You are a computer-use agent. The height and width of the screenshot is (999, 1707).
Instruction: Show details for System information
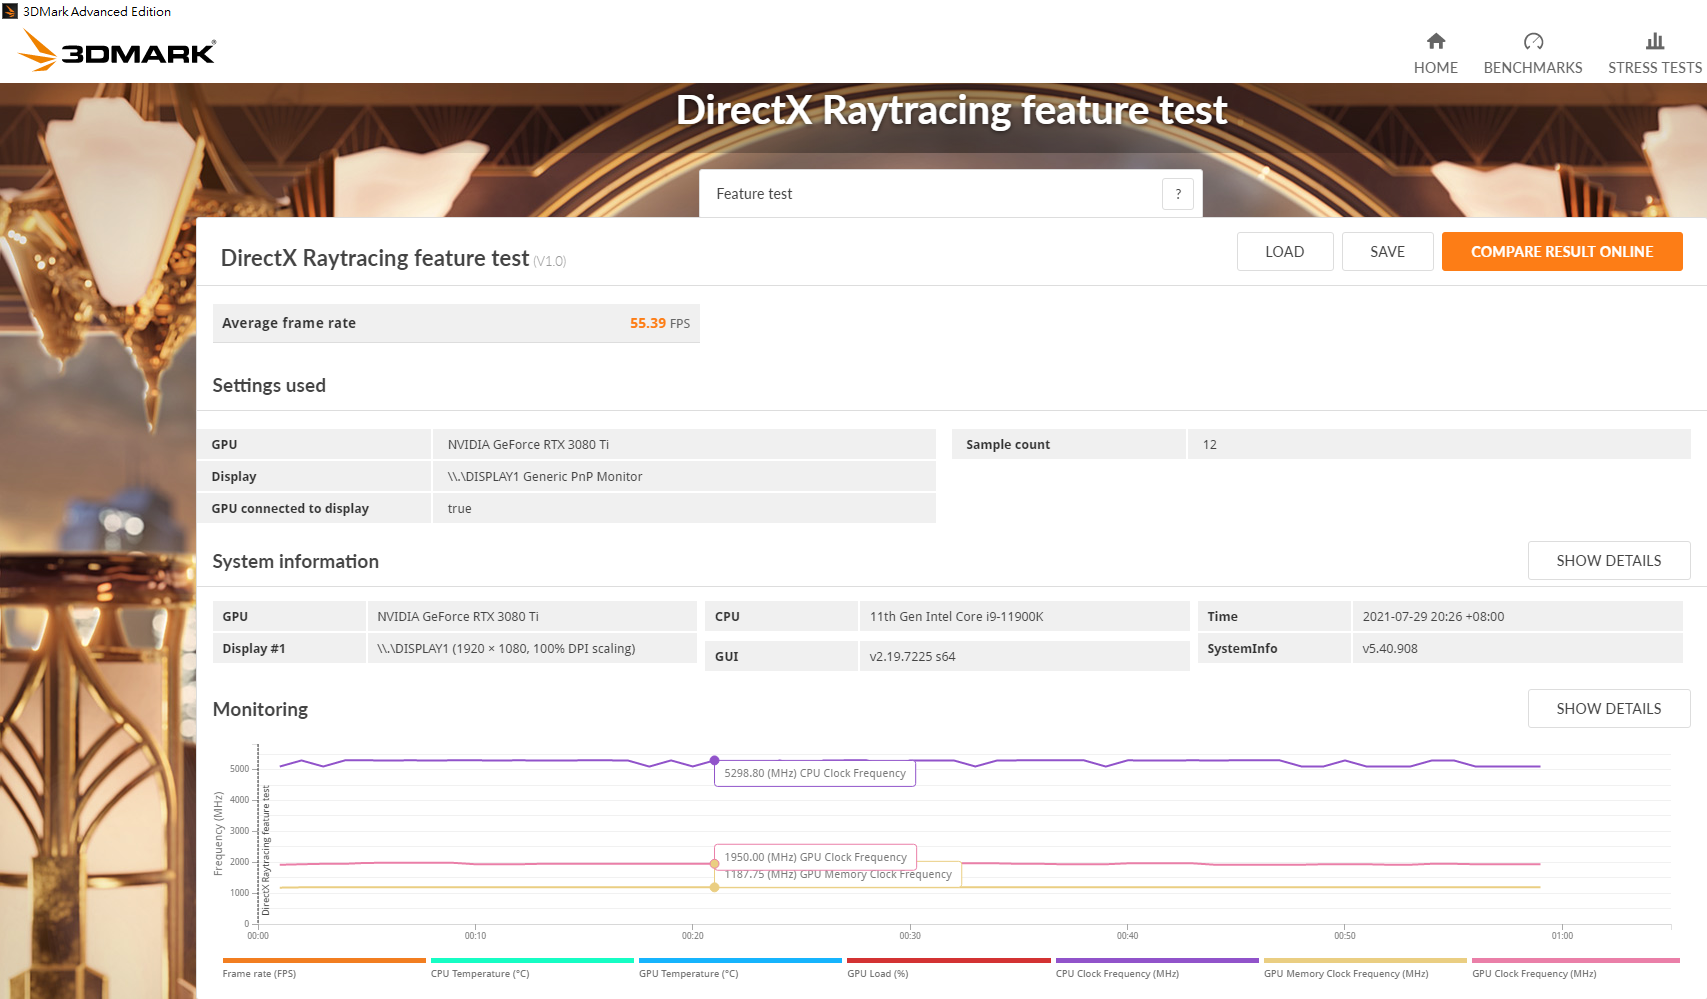(x=1609, y=561)
